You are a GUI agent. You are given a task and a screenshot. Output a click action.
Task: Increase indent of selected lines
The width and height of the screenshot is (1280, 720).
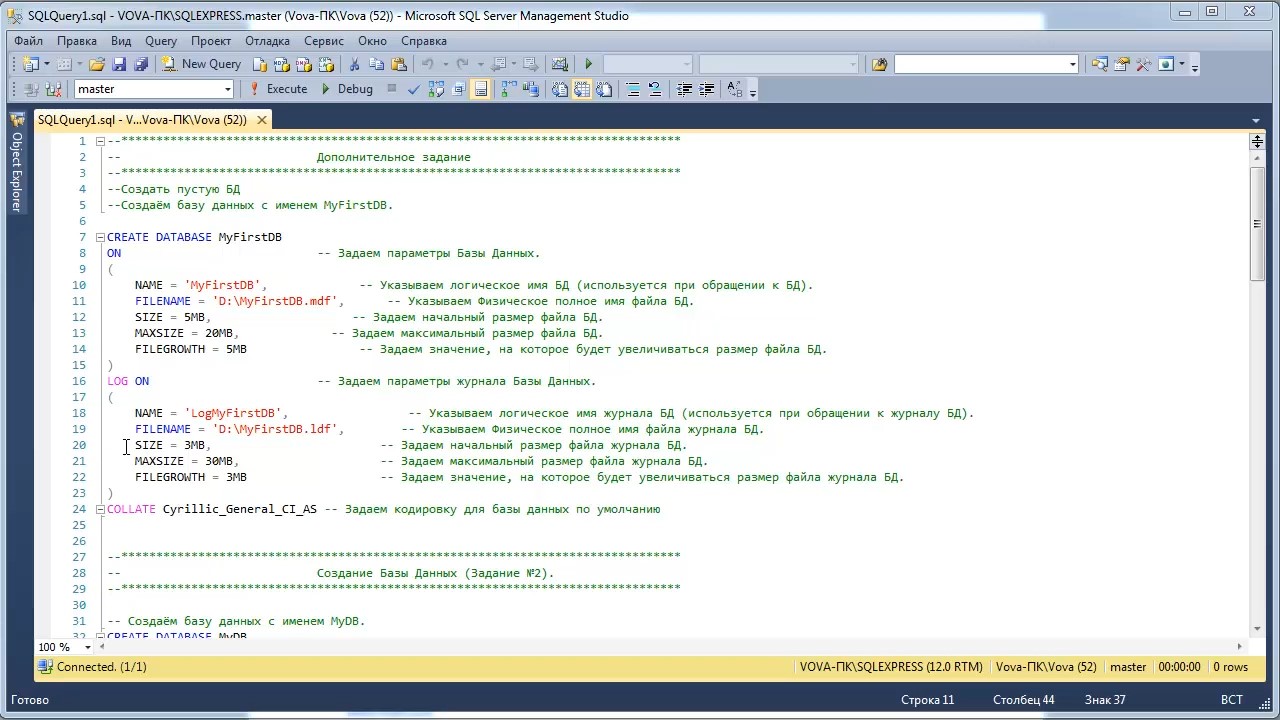click(x=707, y=89)
